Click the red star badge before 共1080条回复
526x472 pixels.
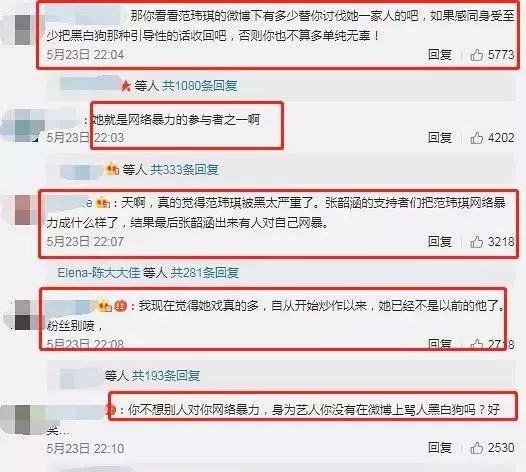coord(126,87)
